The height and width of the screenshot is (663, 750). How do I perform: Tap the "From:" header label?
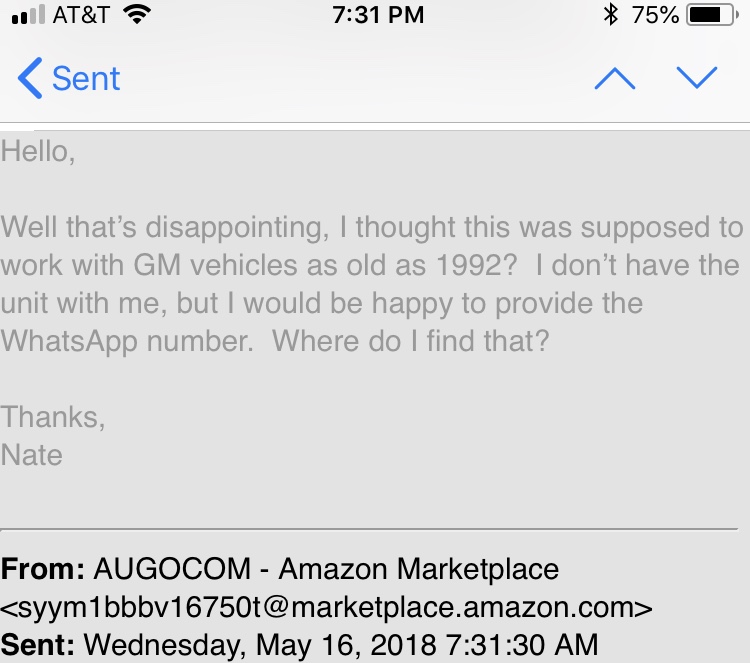pyautogui.click(x=43, y=570)
